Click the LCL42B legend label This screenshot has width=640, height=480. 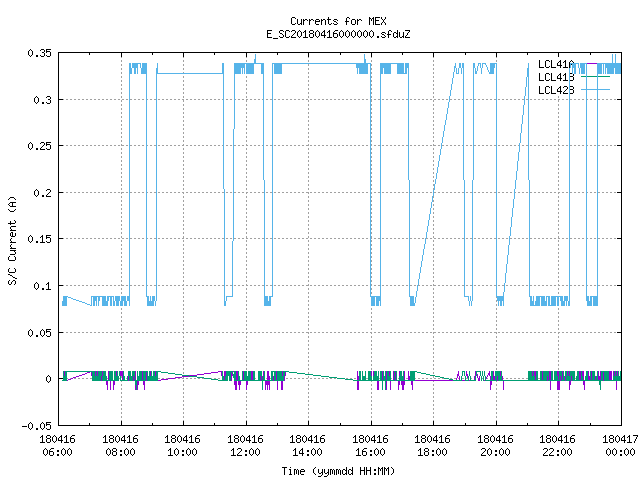[556, 90]
